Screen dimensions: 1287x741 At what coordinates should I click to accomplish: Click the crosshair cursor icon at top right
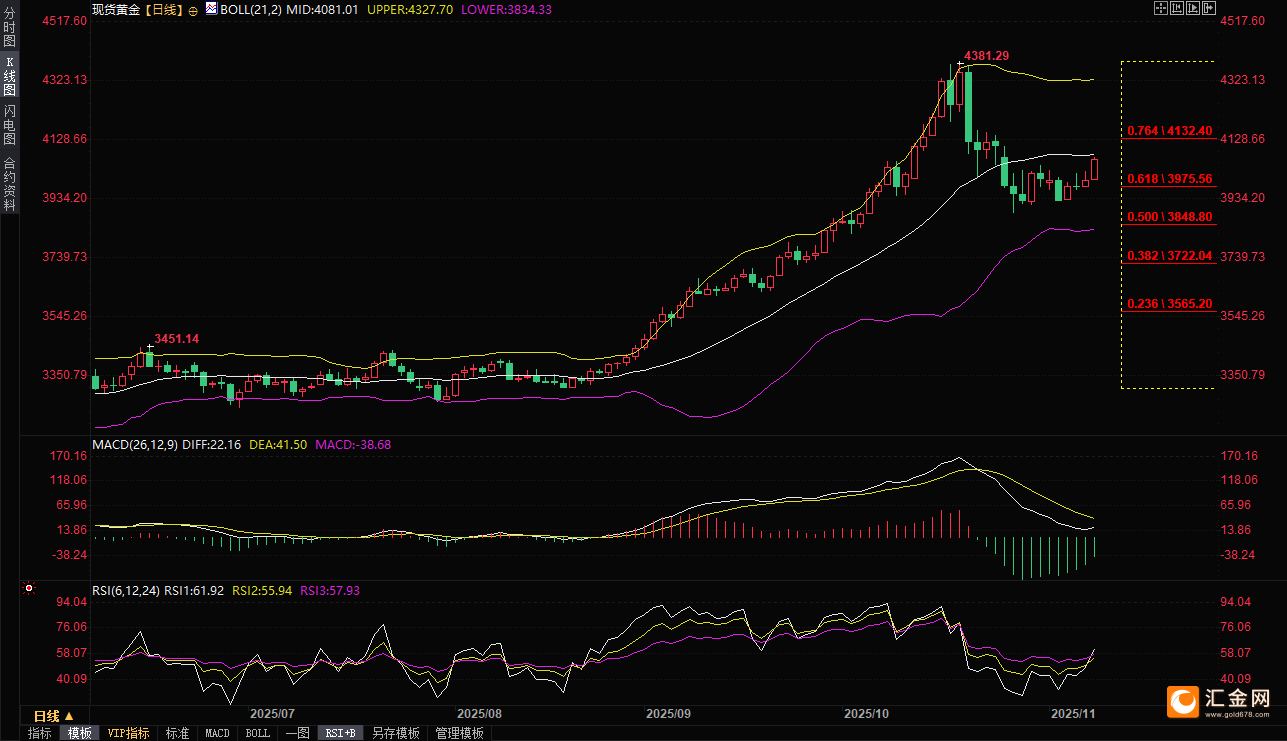click(x=1161, y=8)
